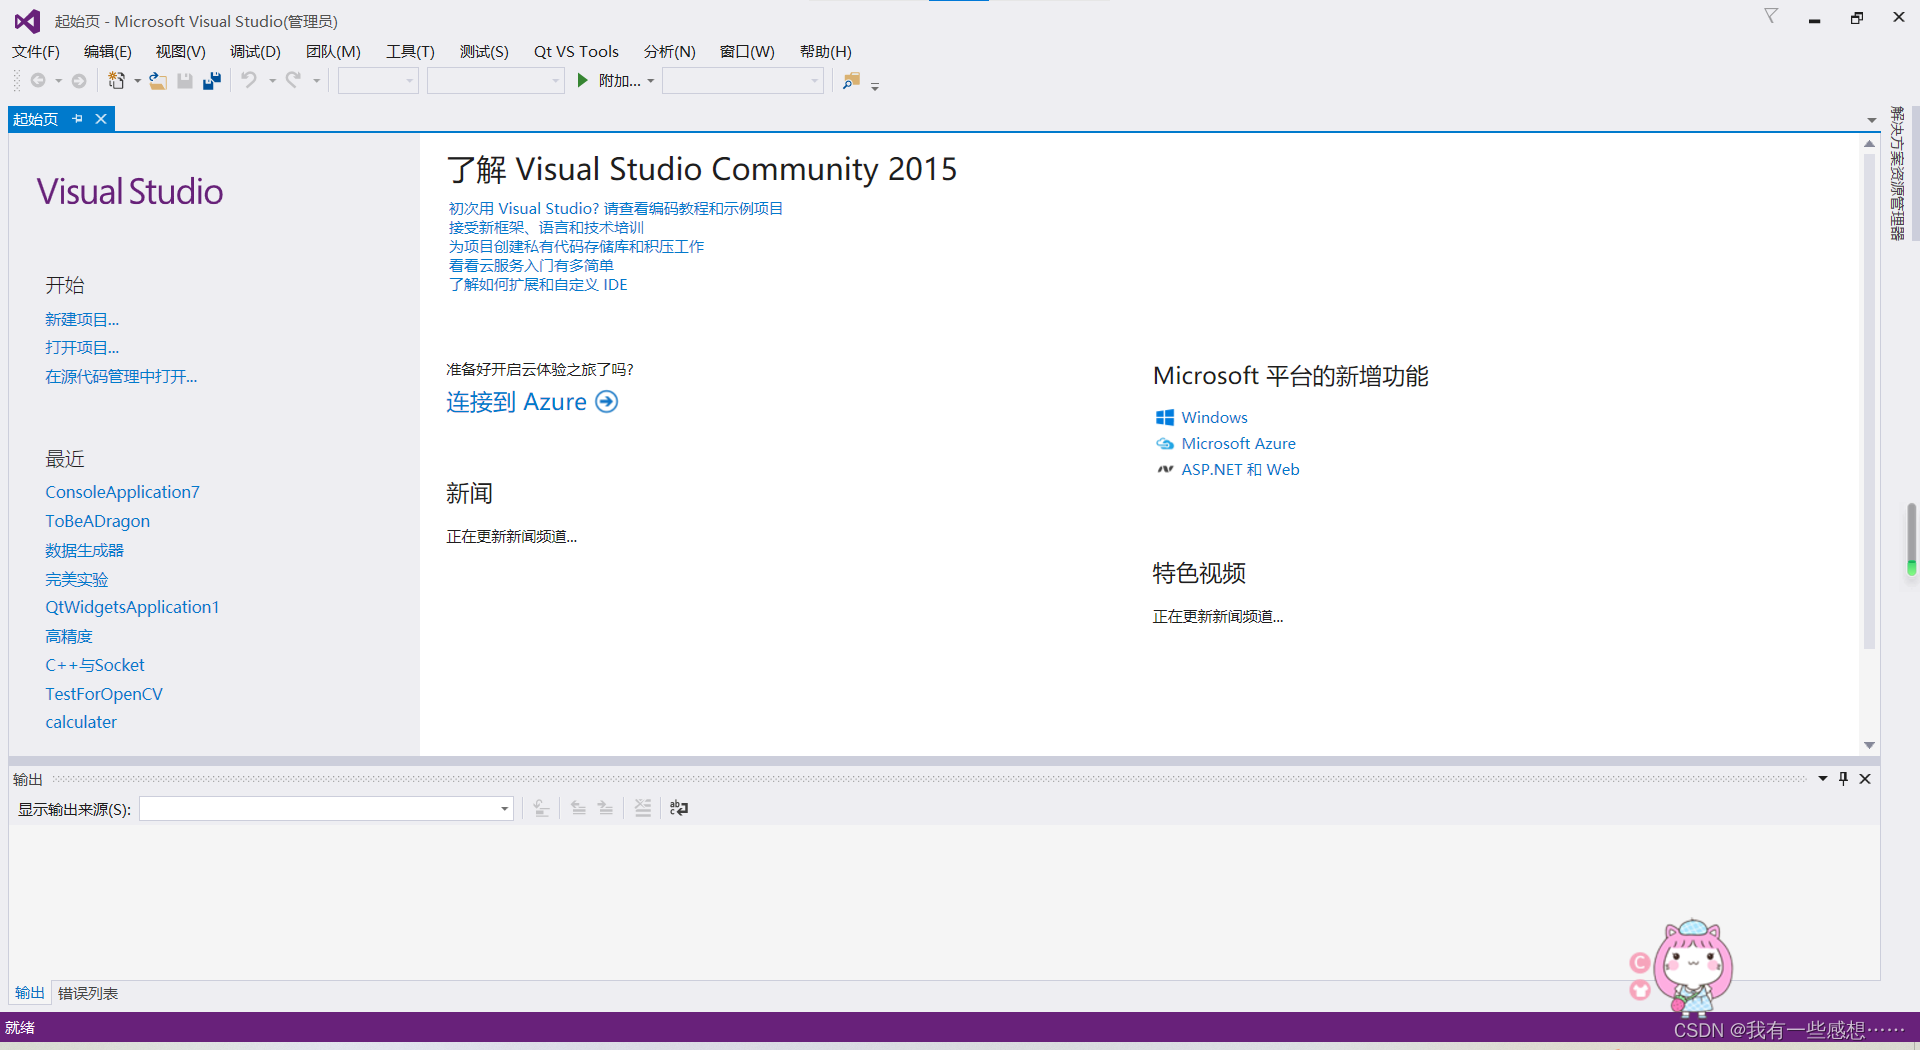1920x1050 pixels.
Task: Close the output panel
Action: pos(1865,779)
